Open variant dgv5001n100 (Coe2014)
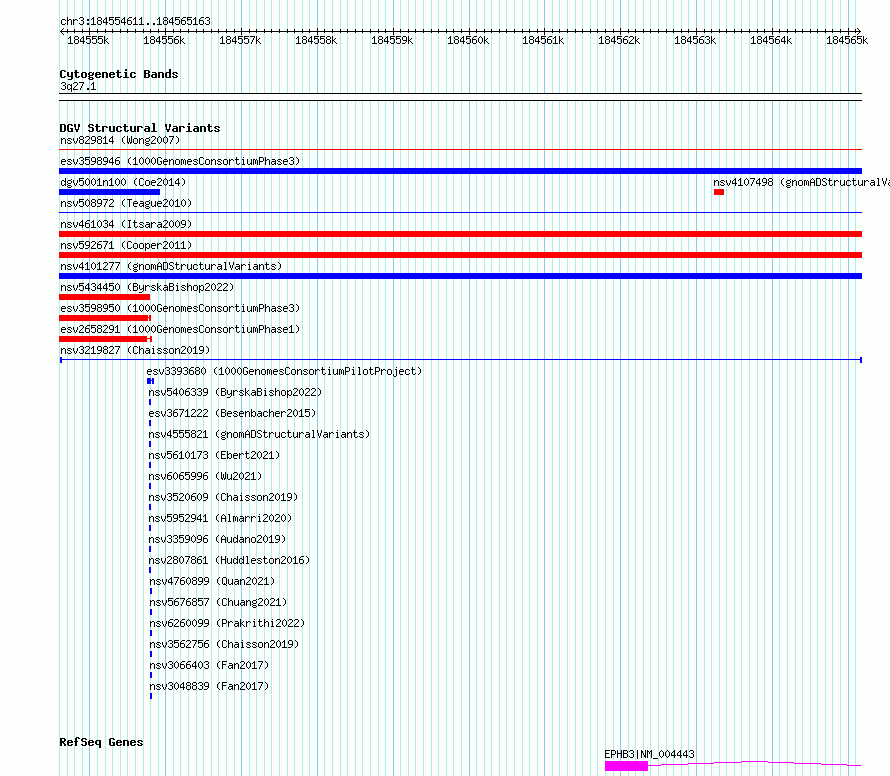890x776 pixels. click(x=123, y=182)
